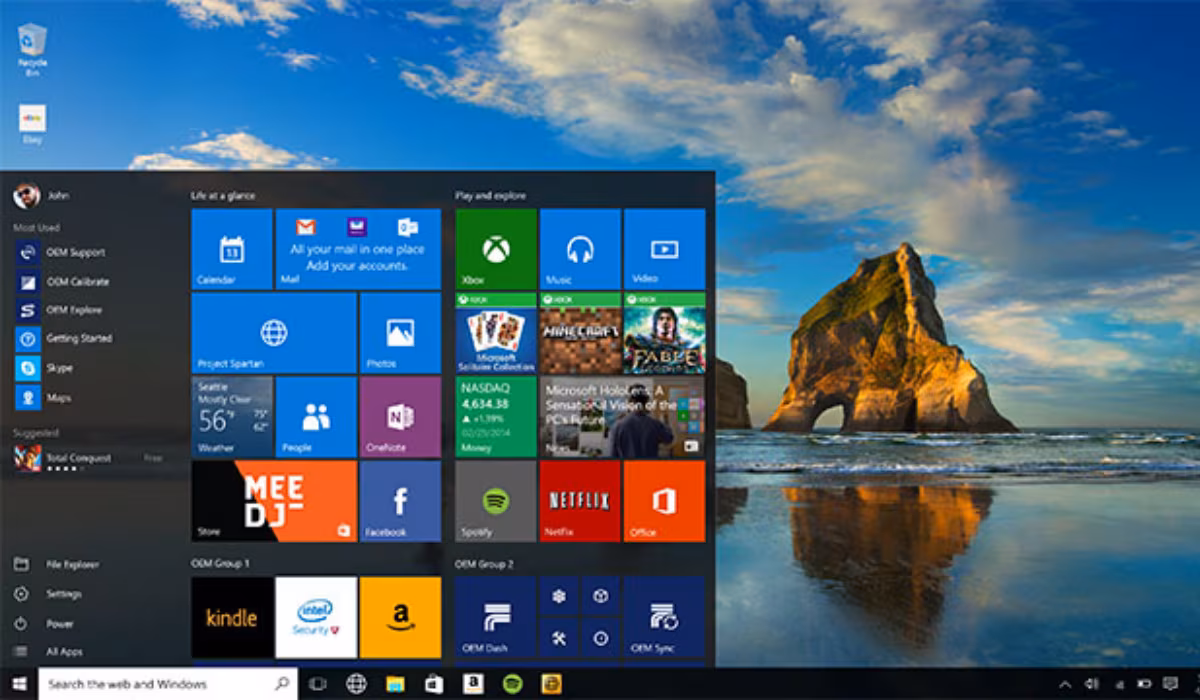Open the Seattle Weather tile
The image size is (1200, 700).
click(x=232, y=417)
